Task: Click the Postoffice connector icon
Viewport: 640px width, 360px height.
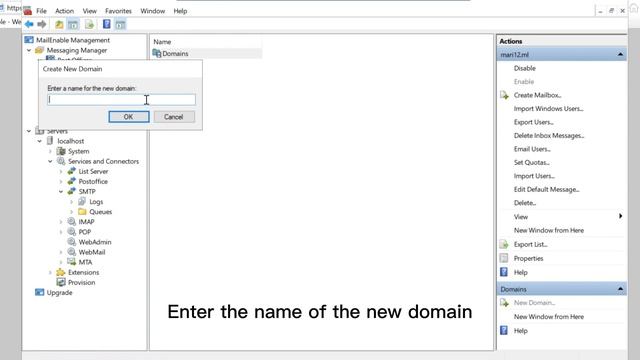Action: pos(71,181)
